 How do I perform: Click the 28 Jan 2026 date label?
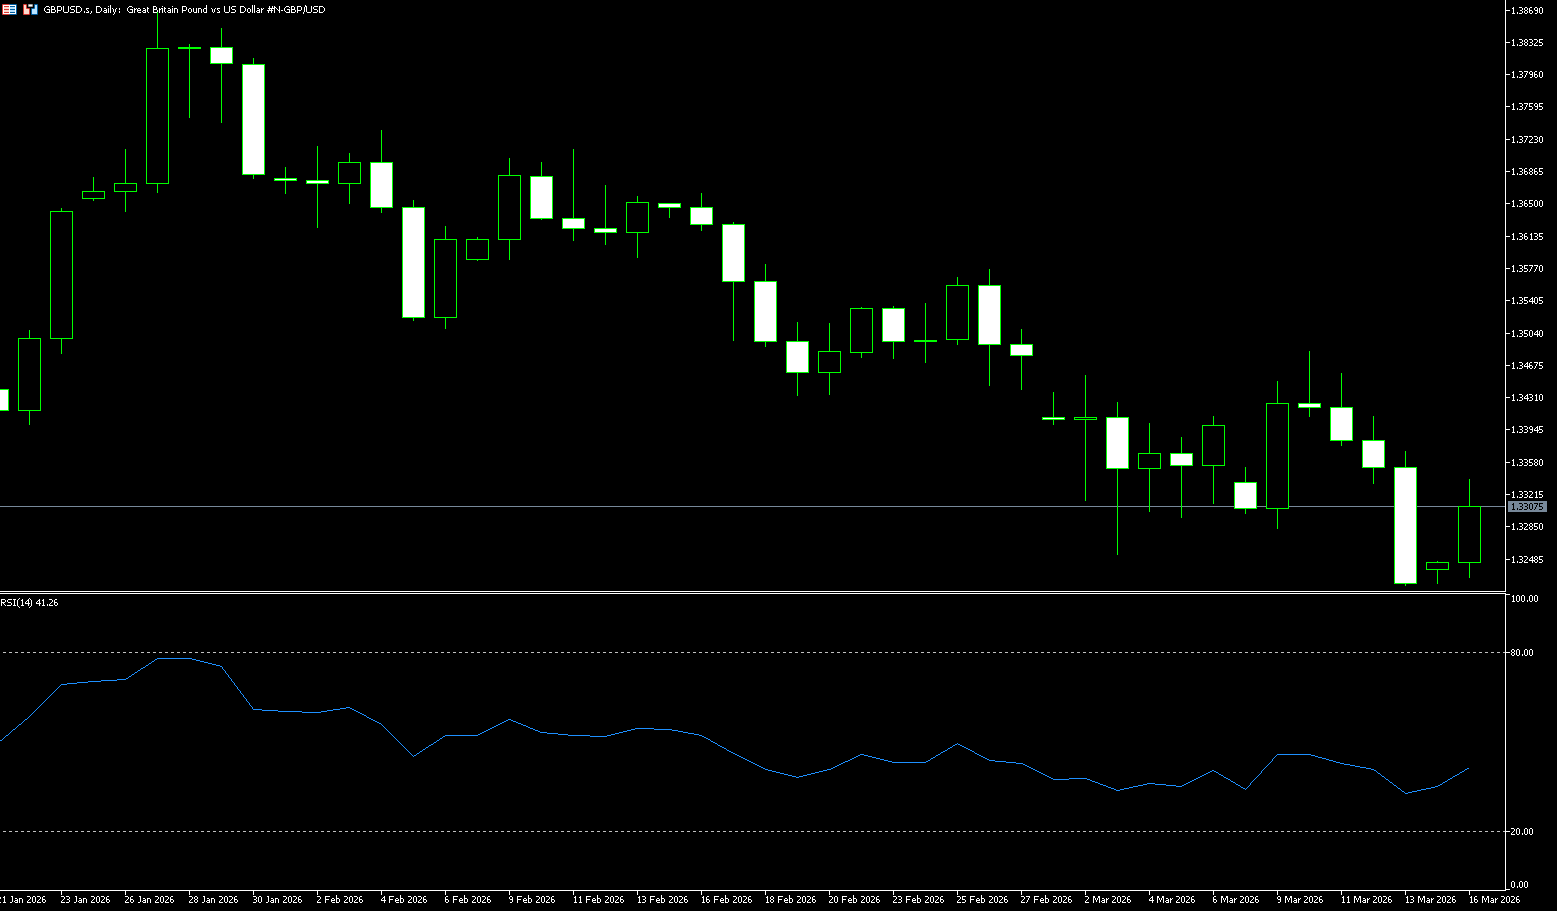tap(213, 900)
